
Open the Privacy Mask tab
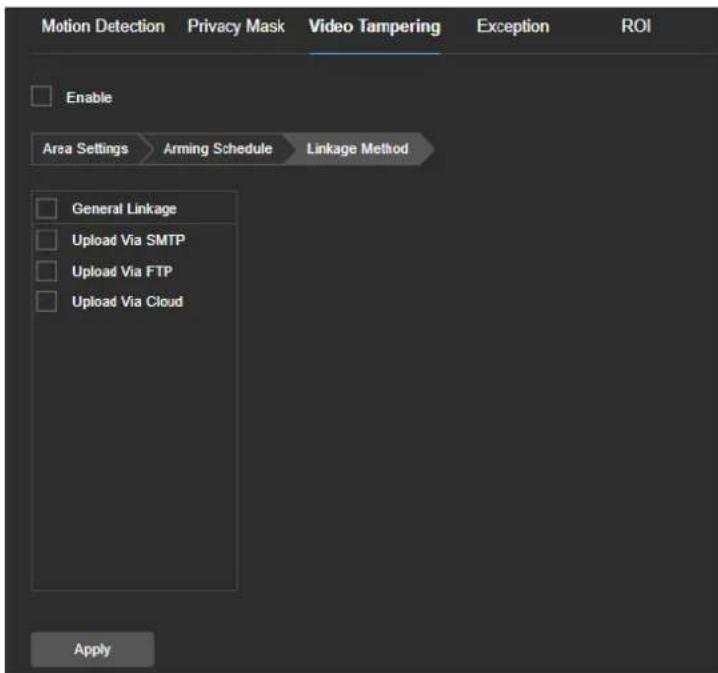tap(236, 26)
